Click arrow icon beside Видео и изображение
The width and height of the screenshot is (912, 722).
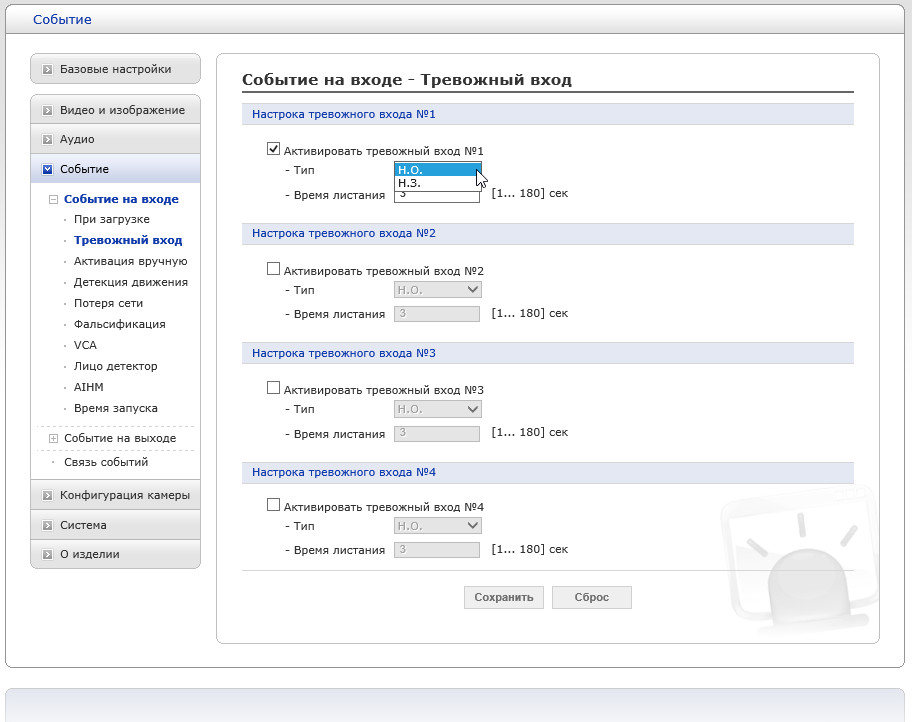(x=47, y=110)
